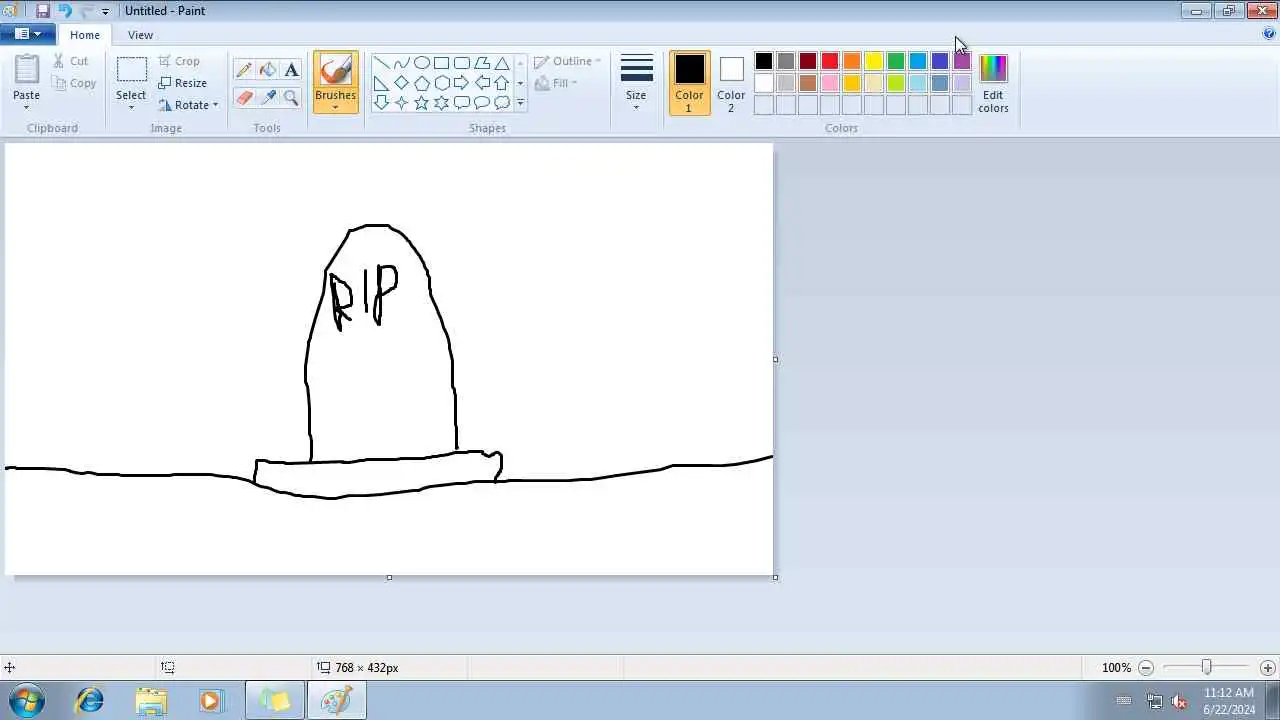Pick the yellow color swatch
This screenshot has height=720, width=1280.
(x=874, y=62)
